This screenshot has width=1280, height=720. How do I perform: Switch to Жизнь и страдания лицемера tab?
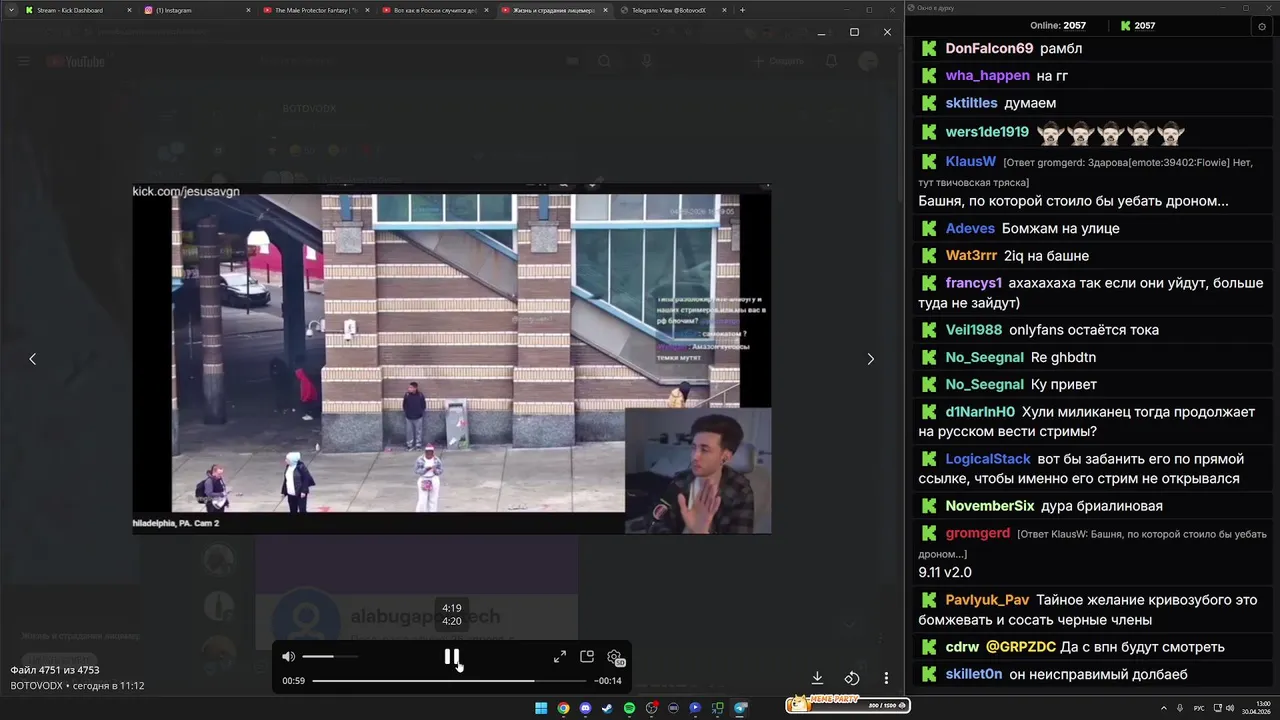554,10
